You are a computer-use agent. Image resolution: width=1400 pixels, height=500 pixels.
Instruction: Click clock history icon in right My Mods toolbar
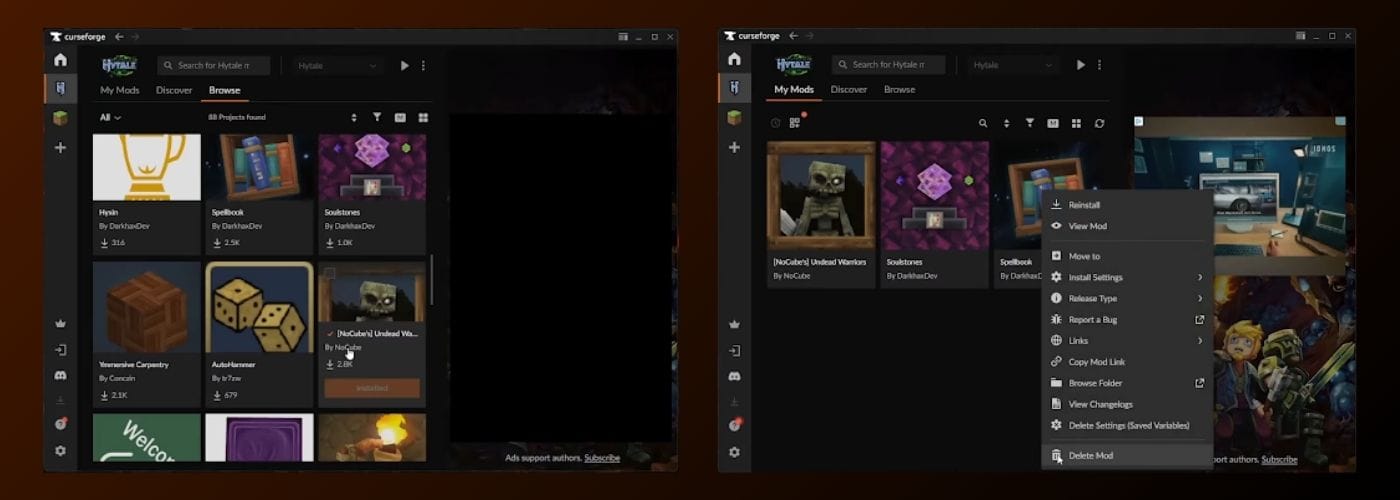[x=776, y=123]
